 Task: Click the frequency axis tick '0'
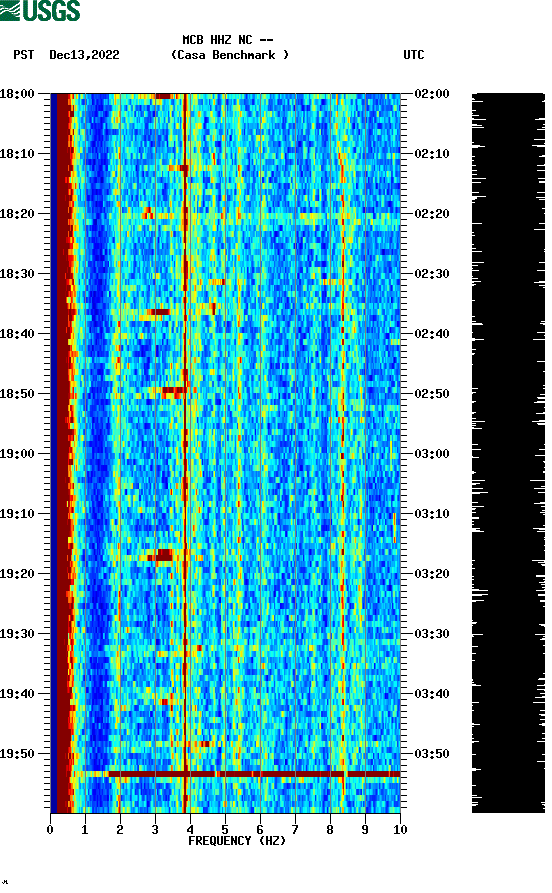(x=50, y=830)
